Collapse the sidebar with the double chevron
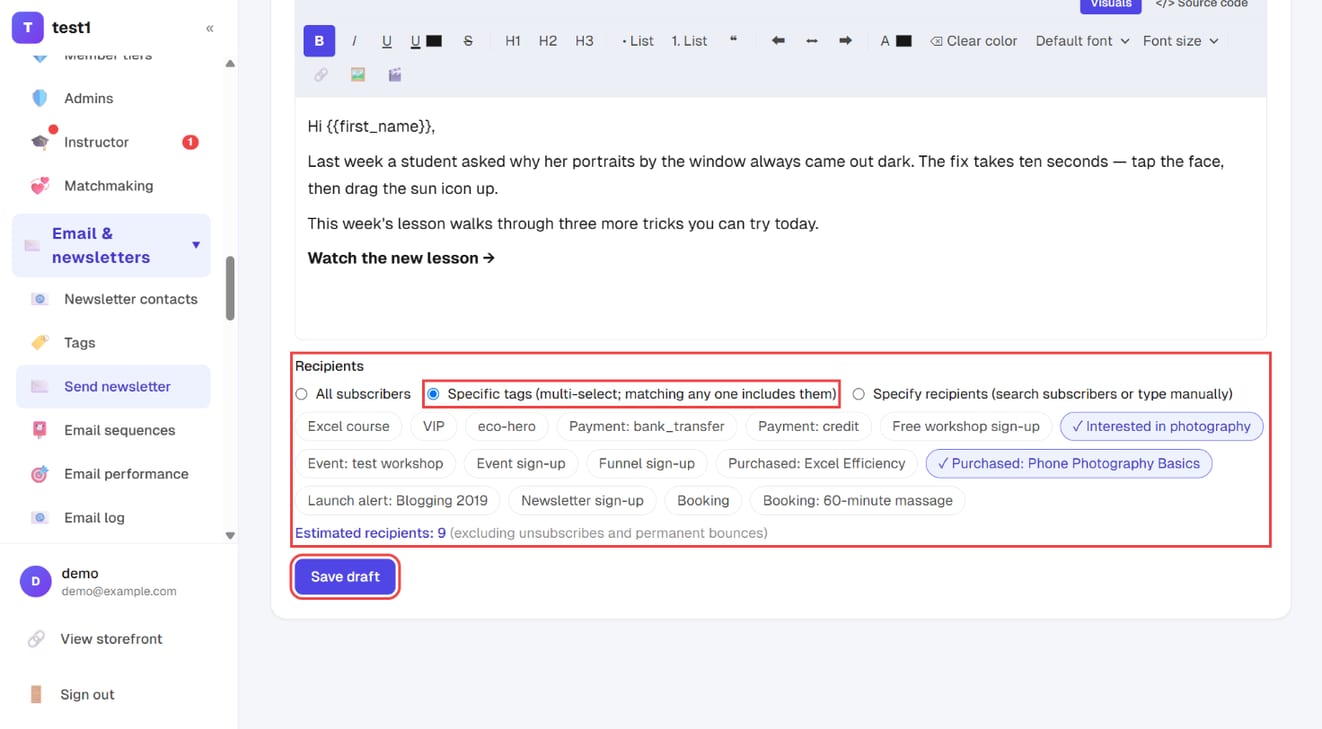Viewport: 1322px width, 729px height. [209, 28]
